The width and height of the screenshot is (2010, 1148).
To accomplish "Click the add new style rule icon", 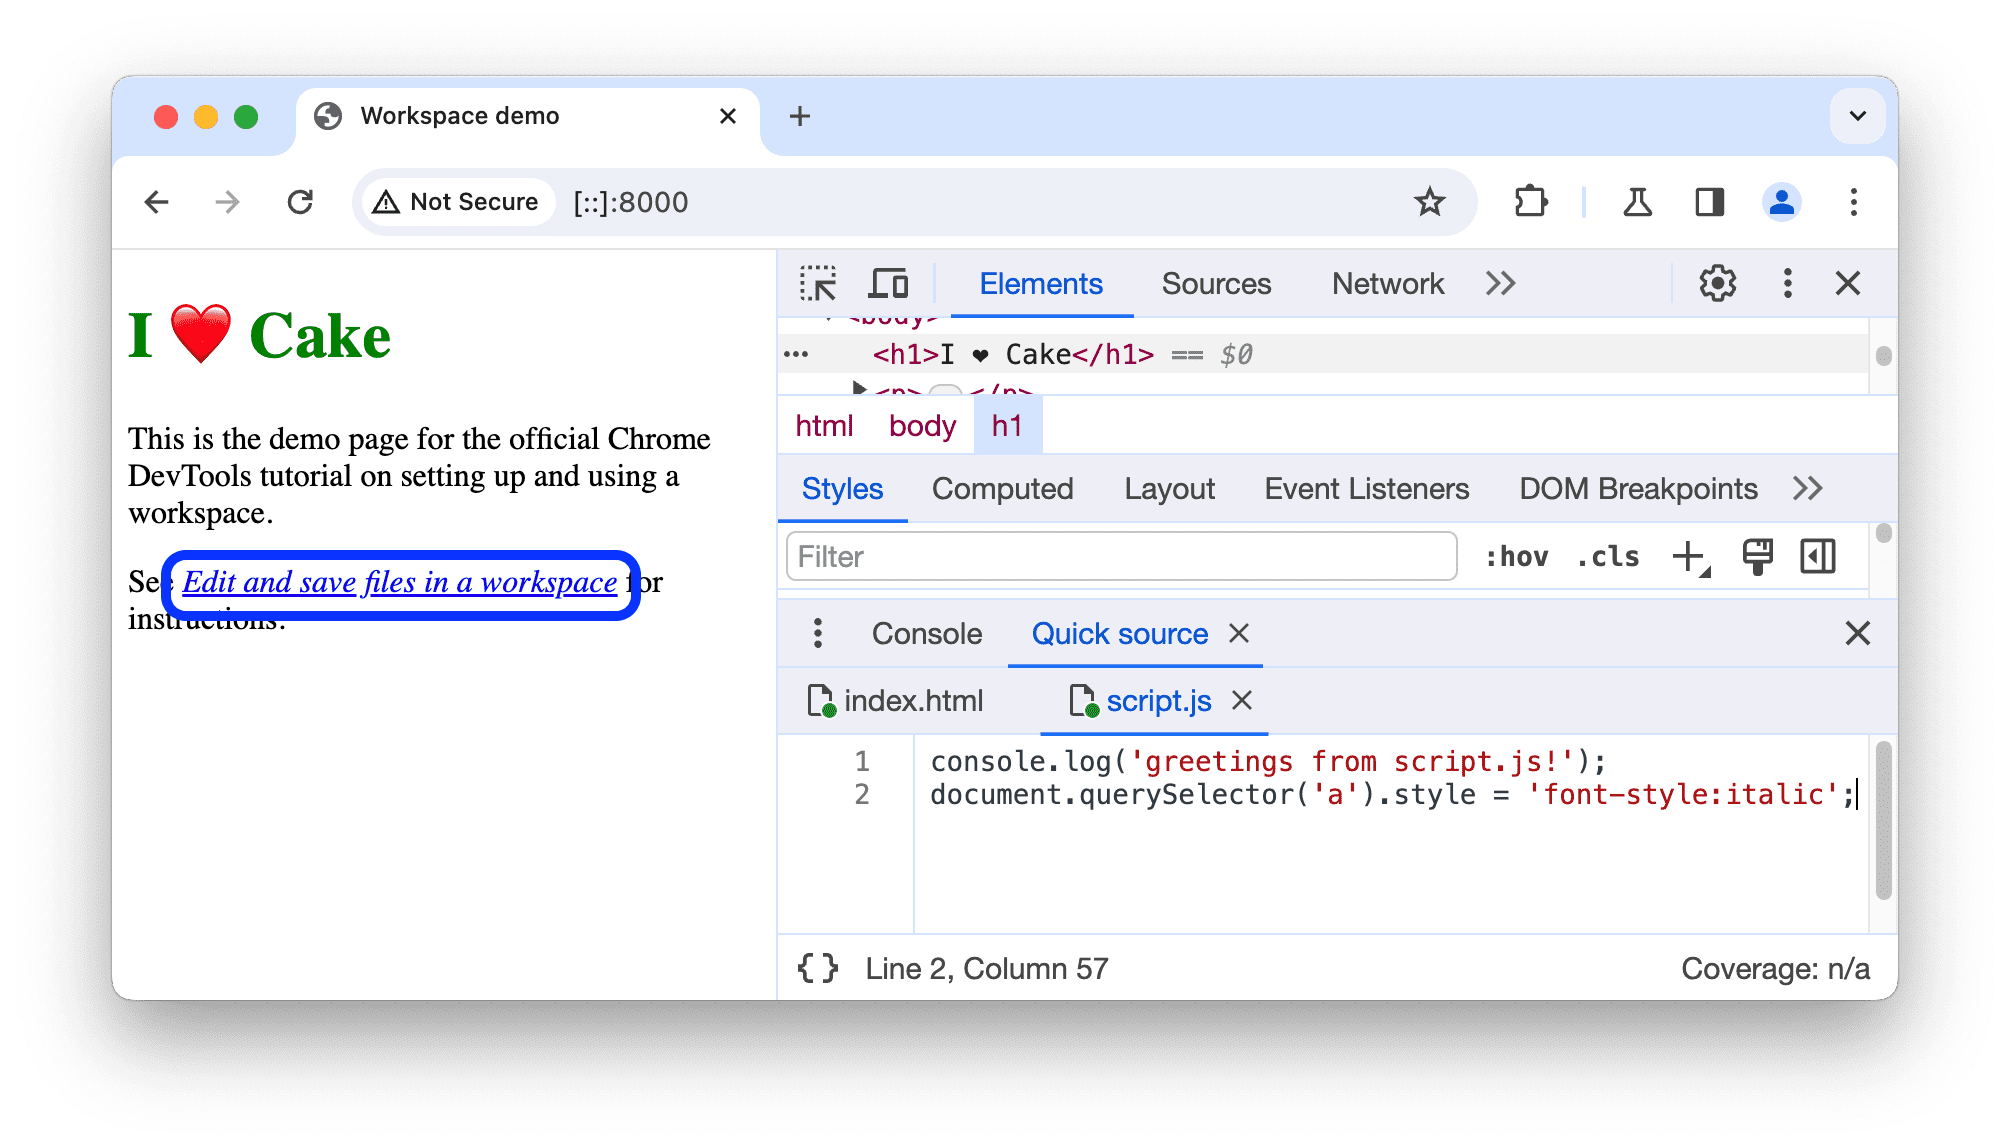I will tap(1688, 557).
